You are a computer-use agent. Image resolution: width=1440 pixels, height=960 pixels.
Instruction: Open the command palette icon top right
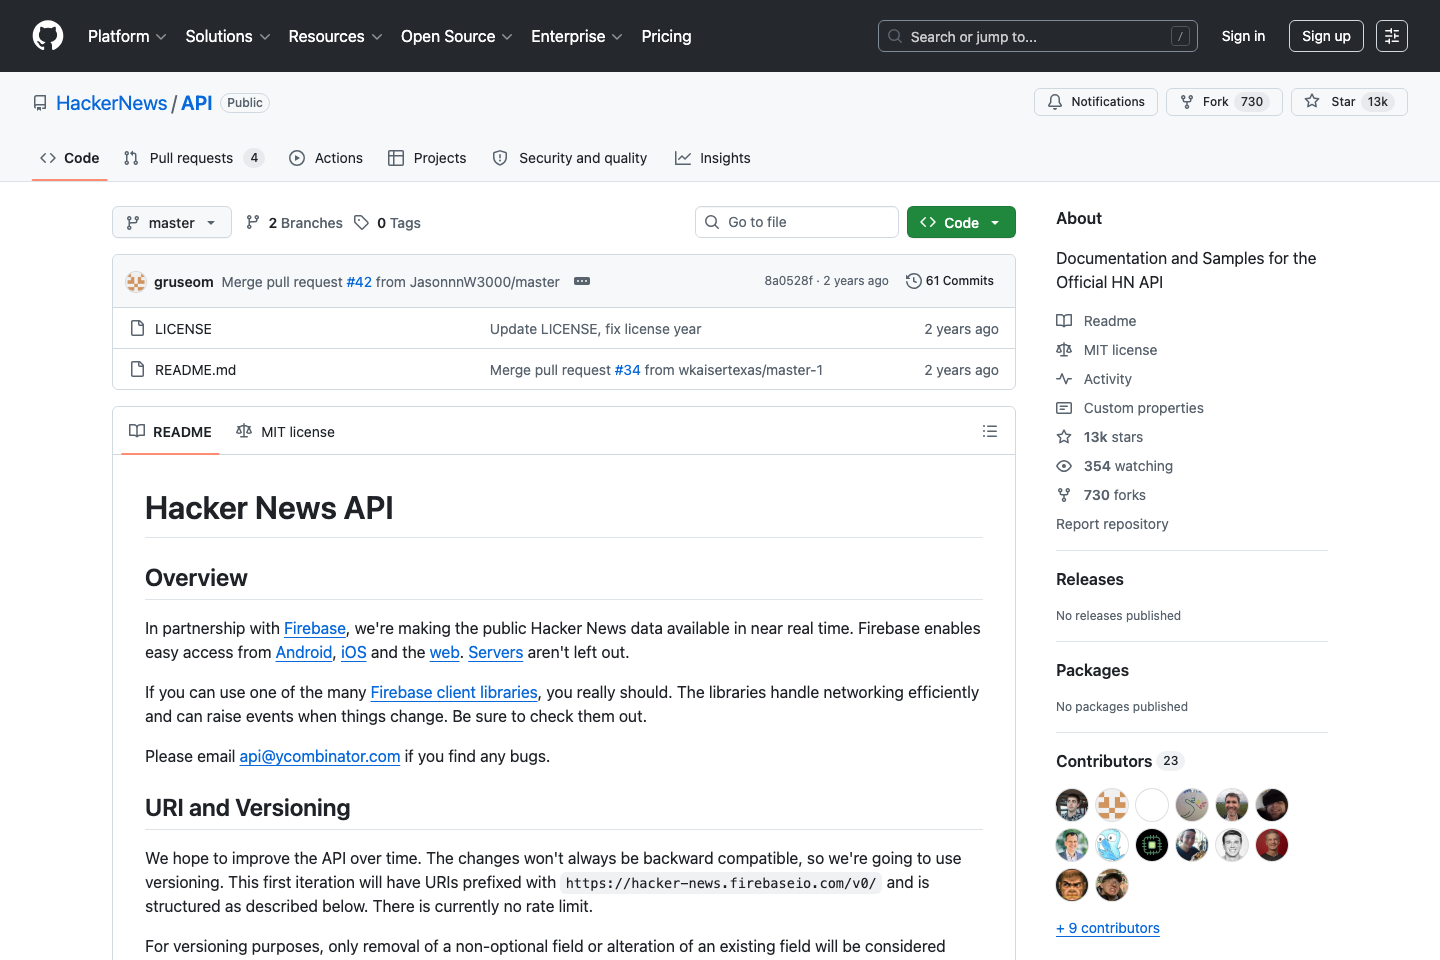(1391, 36)
